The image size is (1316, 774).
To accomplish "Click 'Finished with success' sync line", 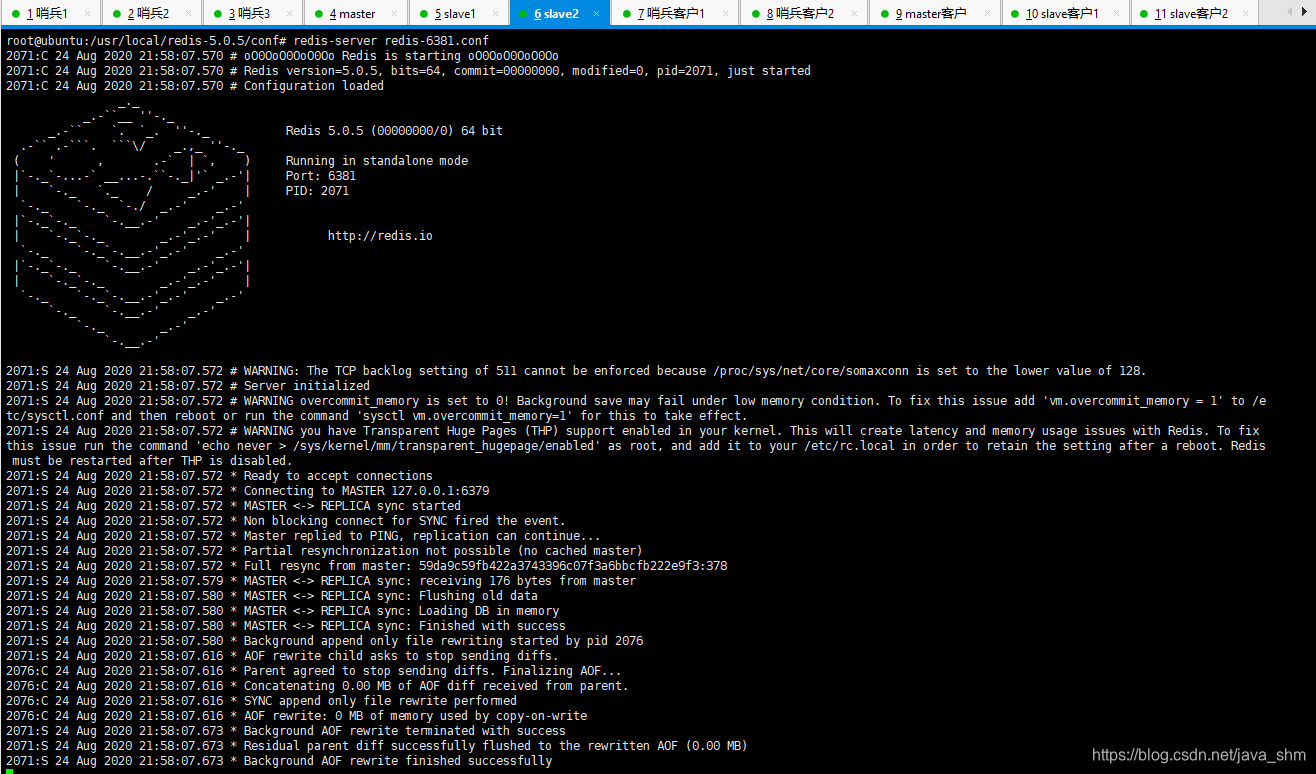I will [286, 626].
